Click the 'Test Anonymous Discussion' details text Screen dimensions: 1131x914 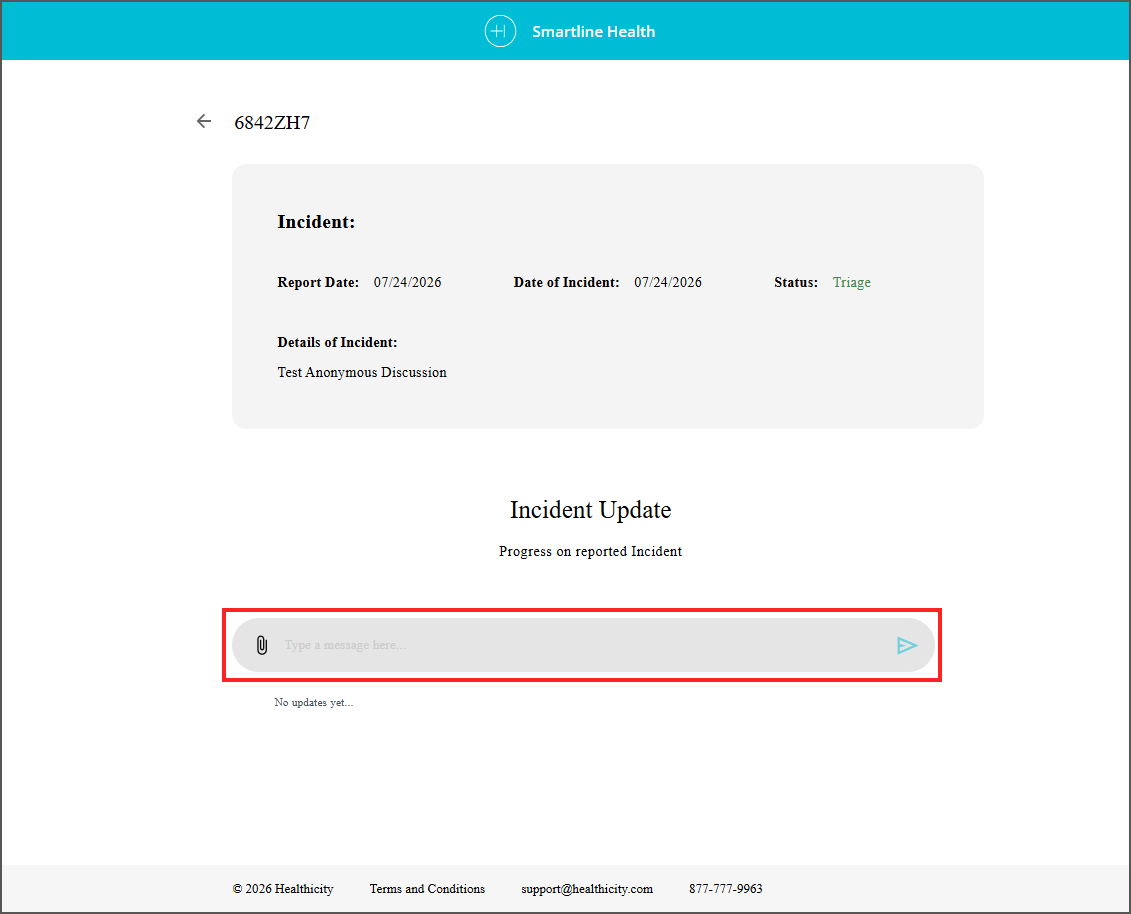pos(362,372)
